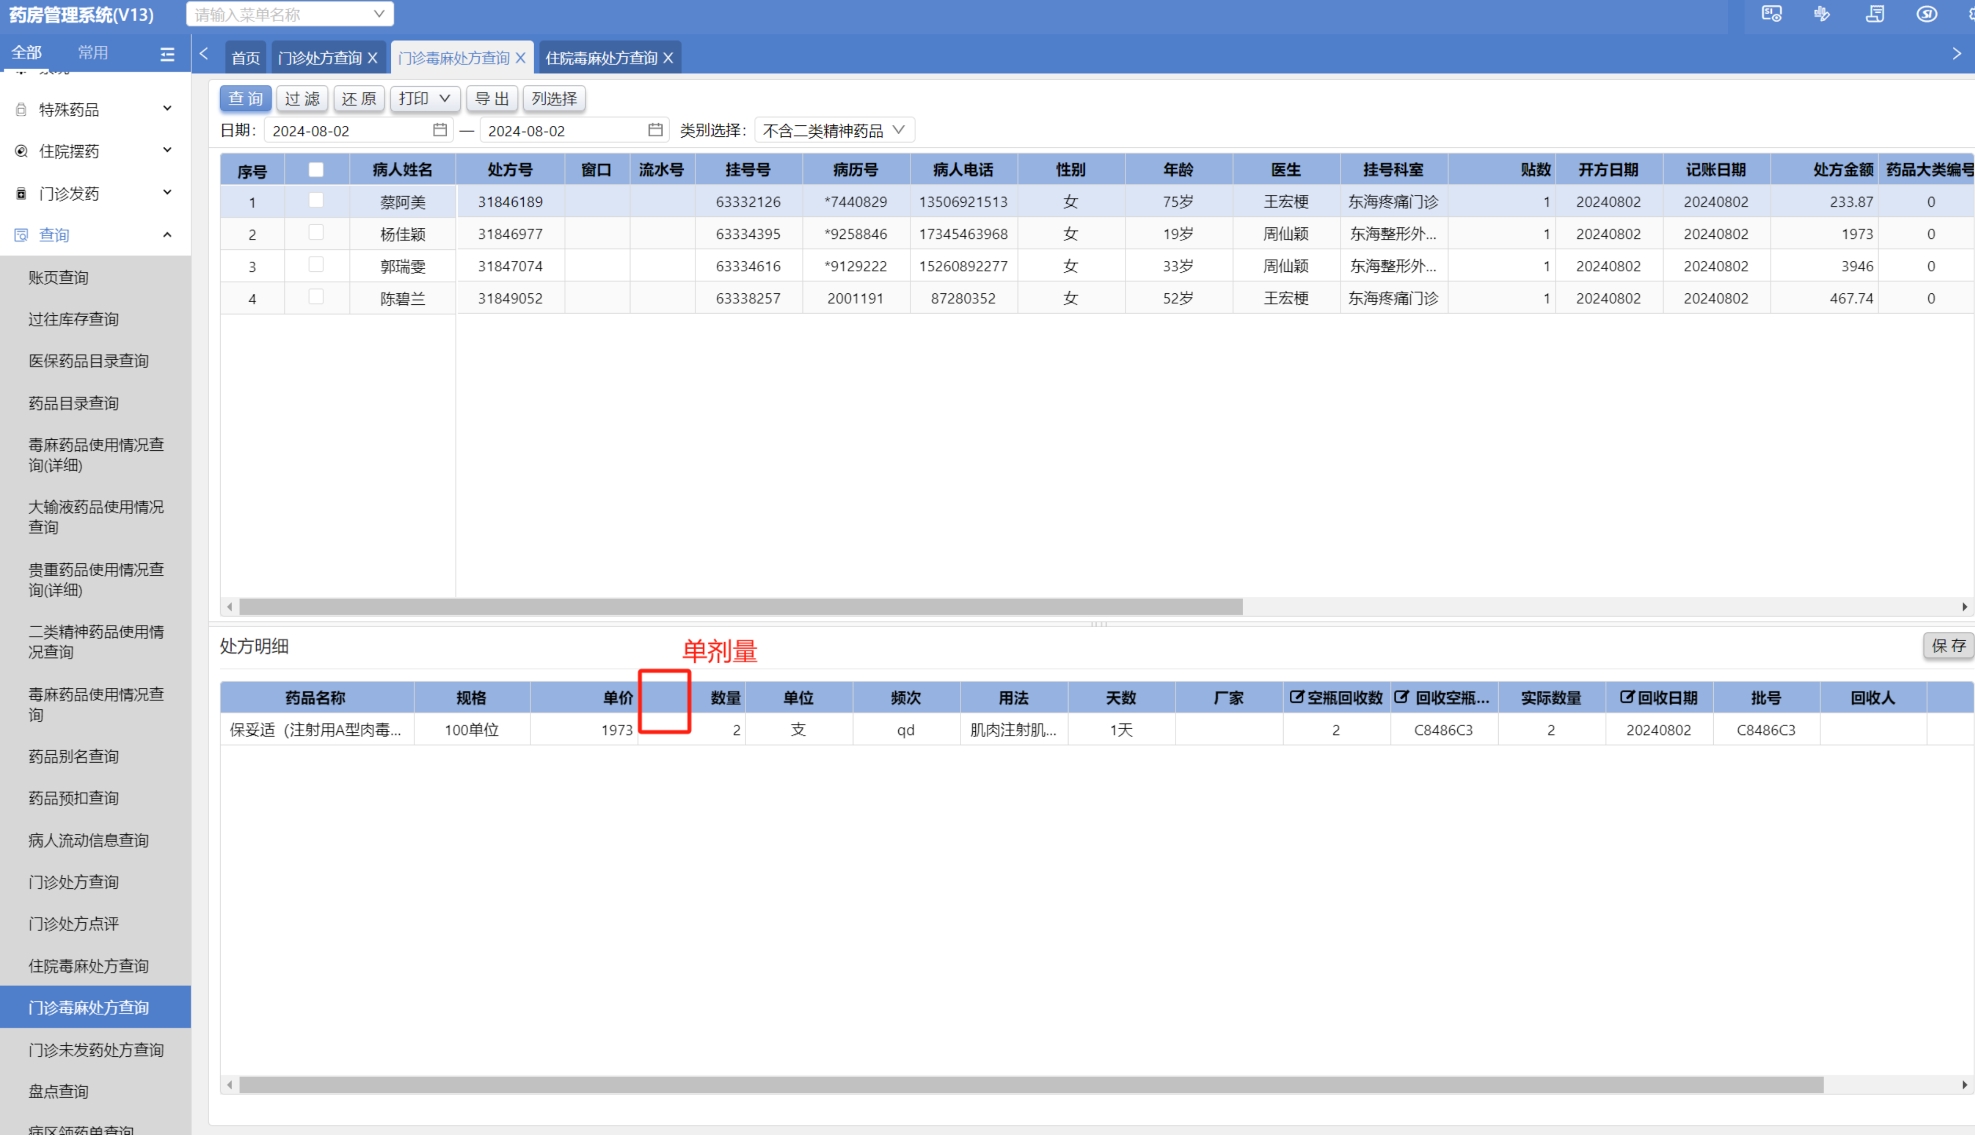Toggle the sidebar hamburger menu icon
Image resolution: width=1975 pixels, height=1135 pixels.
pos(167,54)
